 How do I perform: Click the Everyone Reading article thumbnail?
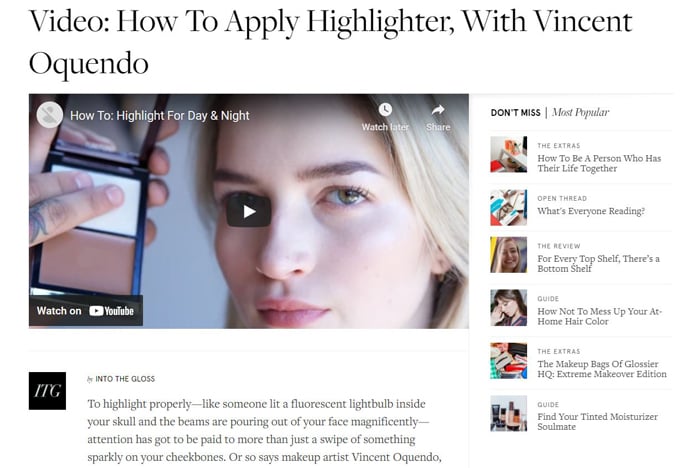(x=508, y=208)
